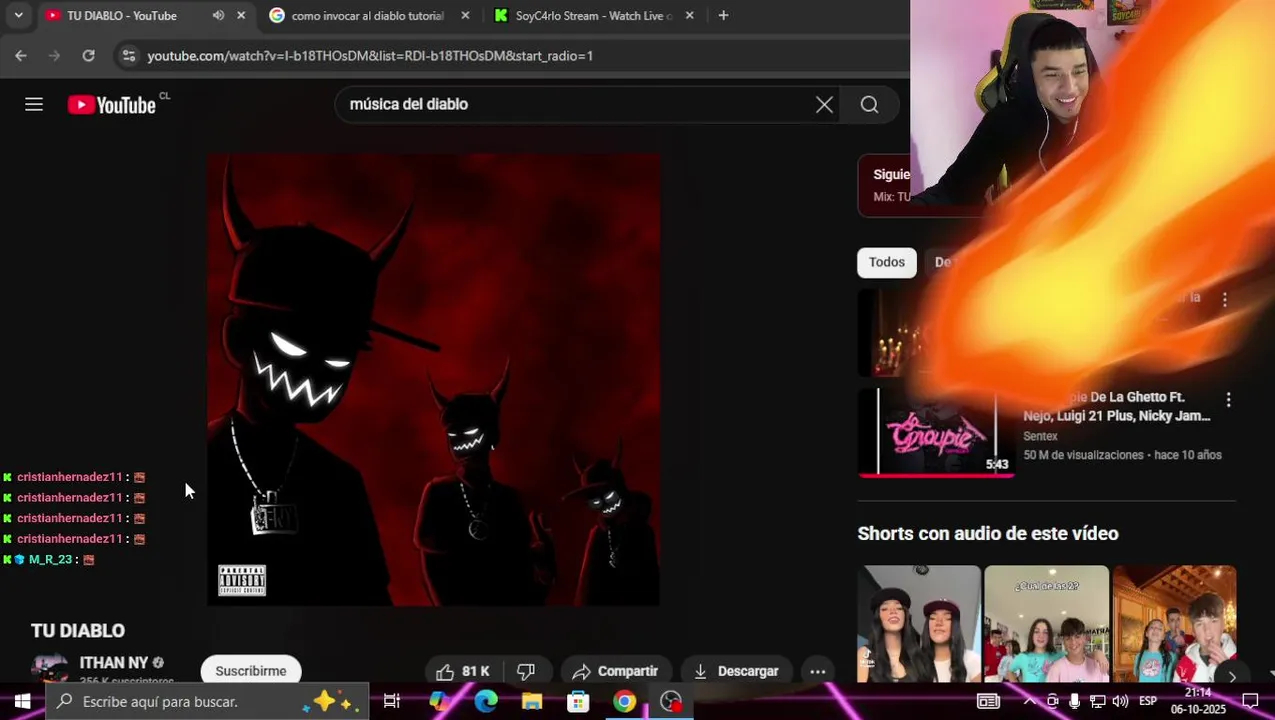Screen dimensions: 1275x720
Task: Click the Windows taskbar search box
Action: tap(208, 701)
